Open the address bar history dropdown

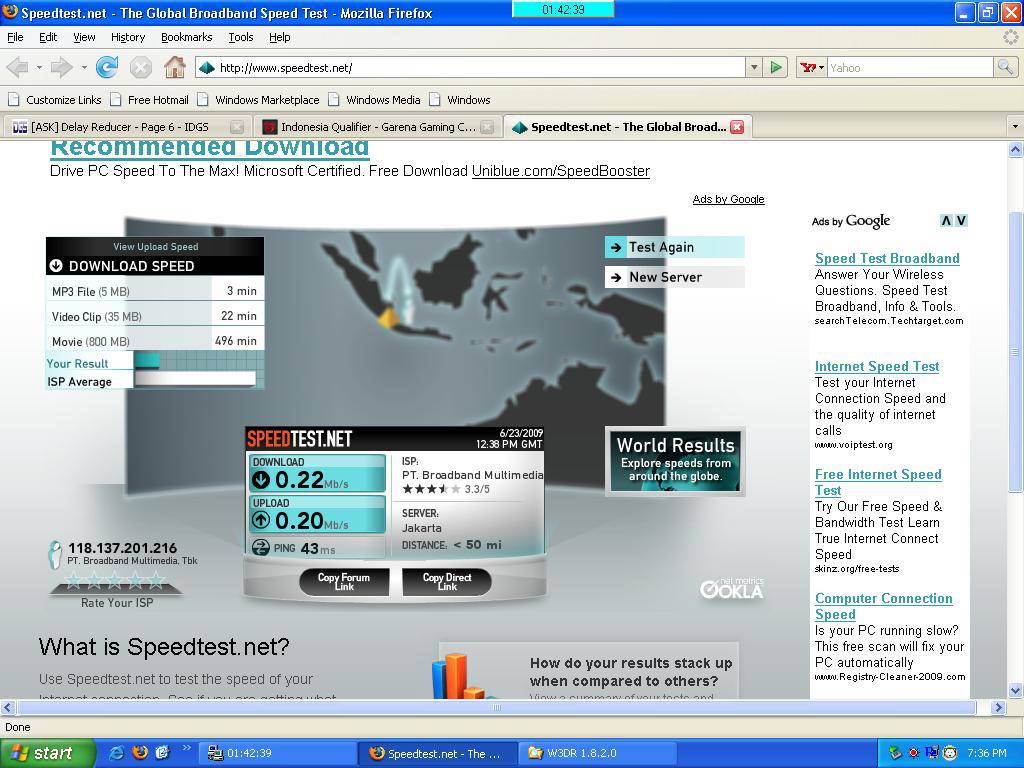(x=754, y=67)
